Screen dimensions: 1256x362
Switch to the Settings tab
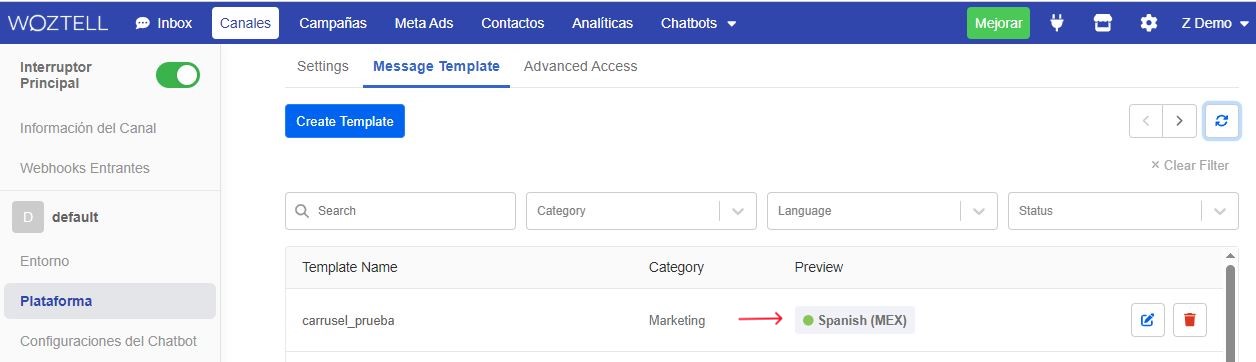pyautogui.click(x=323, y=66)
